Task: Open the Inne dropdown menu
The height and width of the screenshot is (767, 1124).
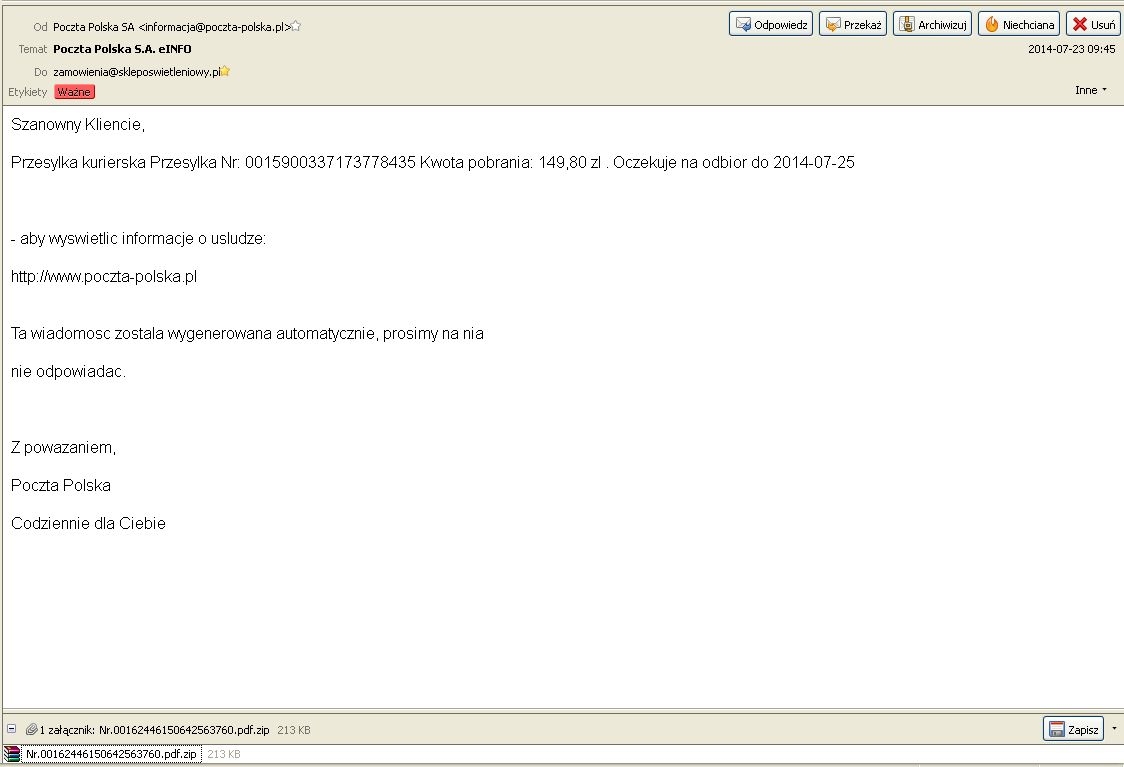Action: (1091, 90)
